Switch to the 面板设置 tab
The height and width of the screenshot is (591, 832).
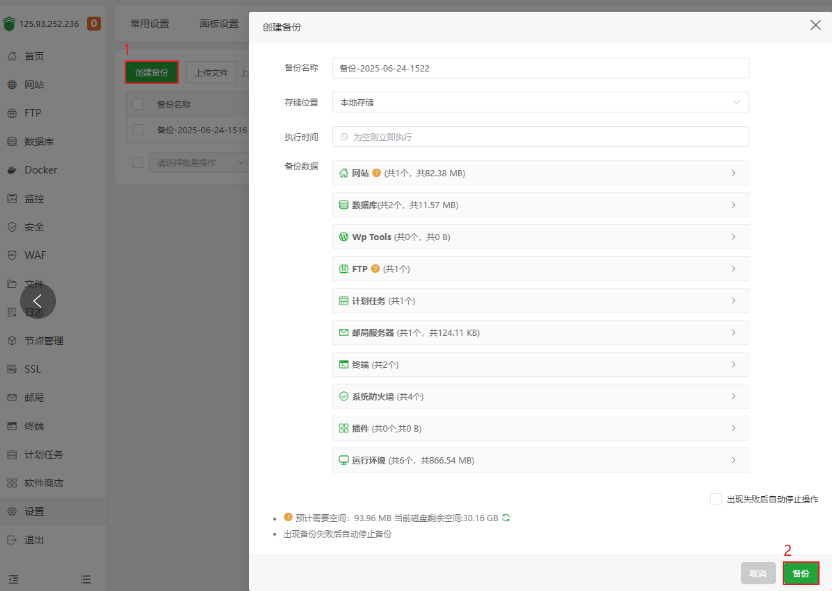(x=219, y=24)
